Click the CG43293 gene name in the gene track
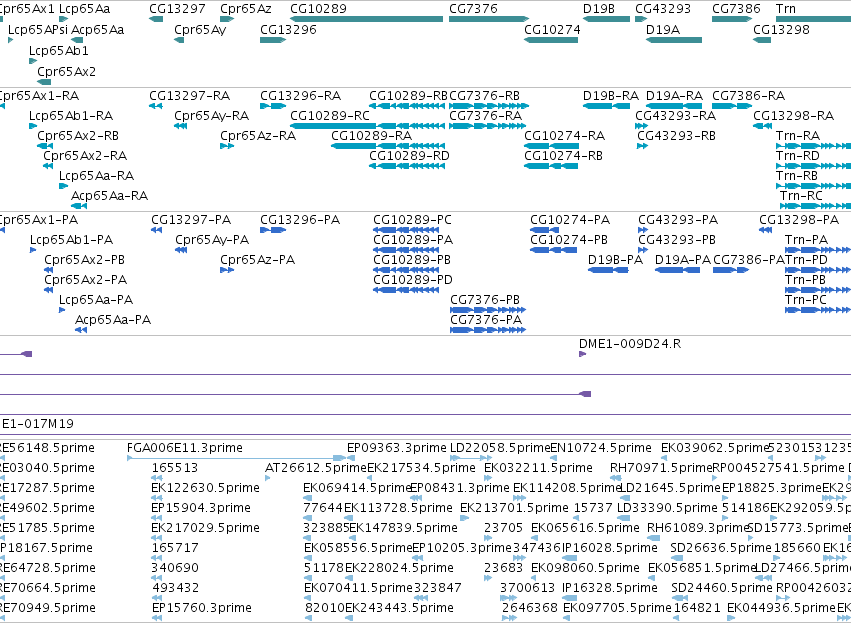The height and width of the screenshot is (623, 851). pos(663,9)
